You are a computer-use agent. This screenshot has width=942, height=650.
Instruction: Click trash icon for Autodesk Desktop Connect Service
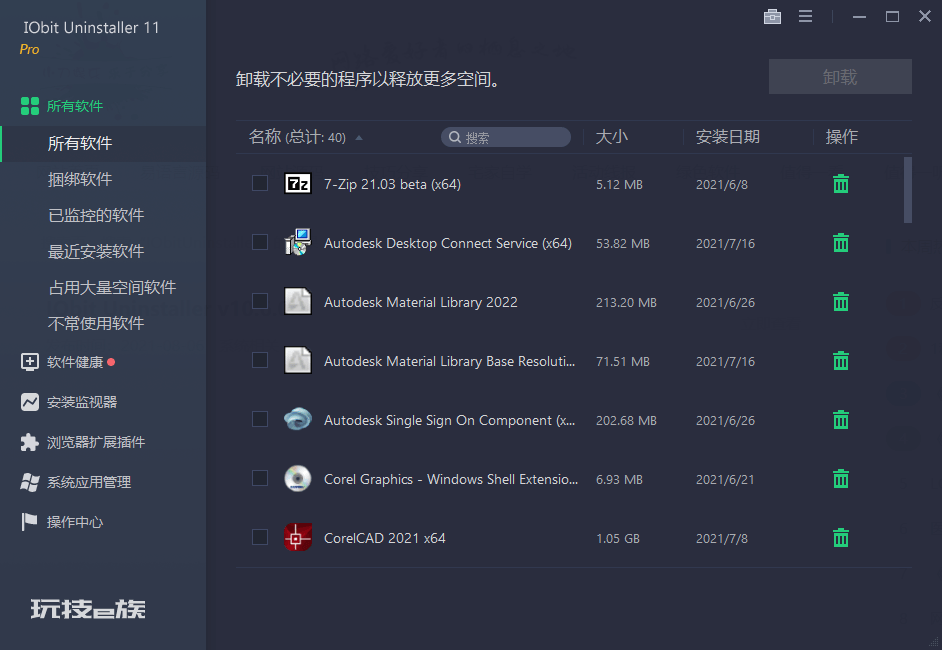tap(841, 243)
